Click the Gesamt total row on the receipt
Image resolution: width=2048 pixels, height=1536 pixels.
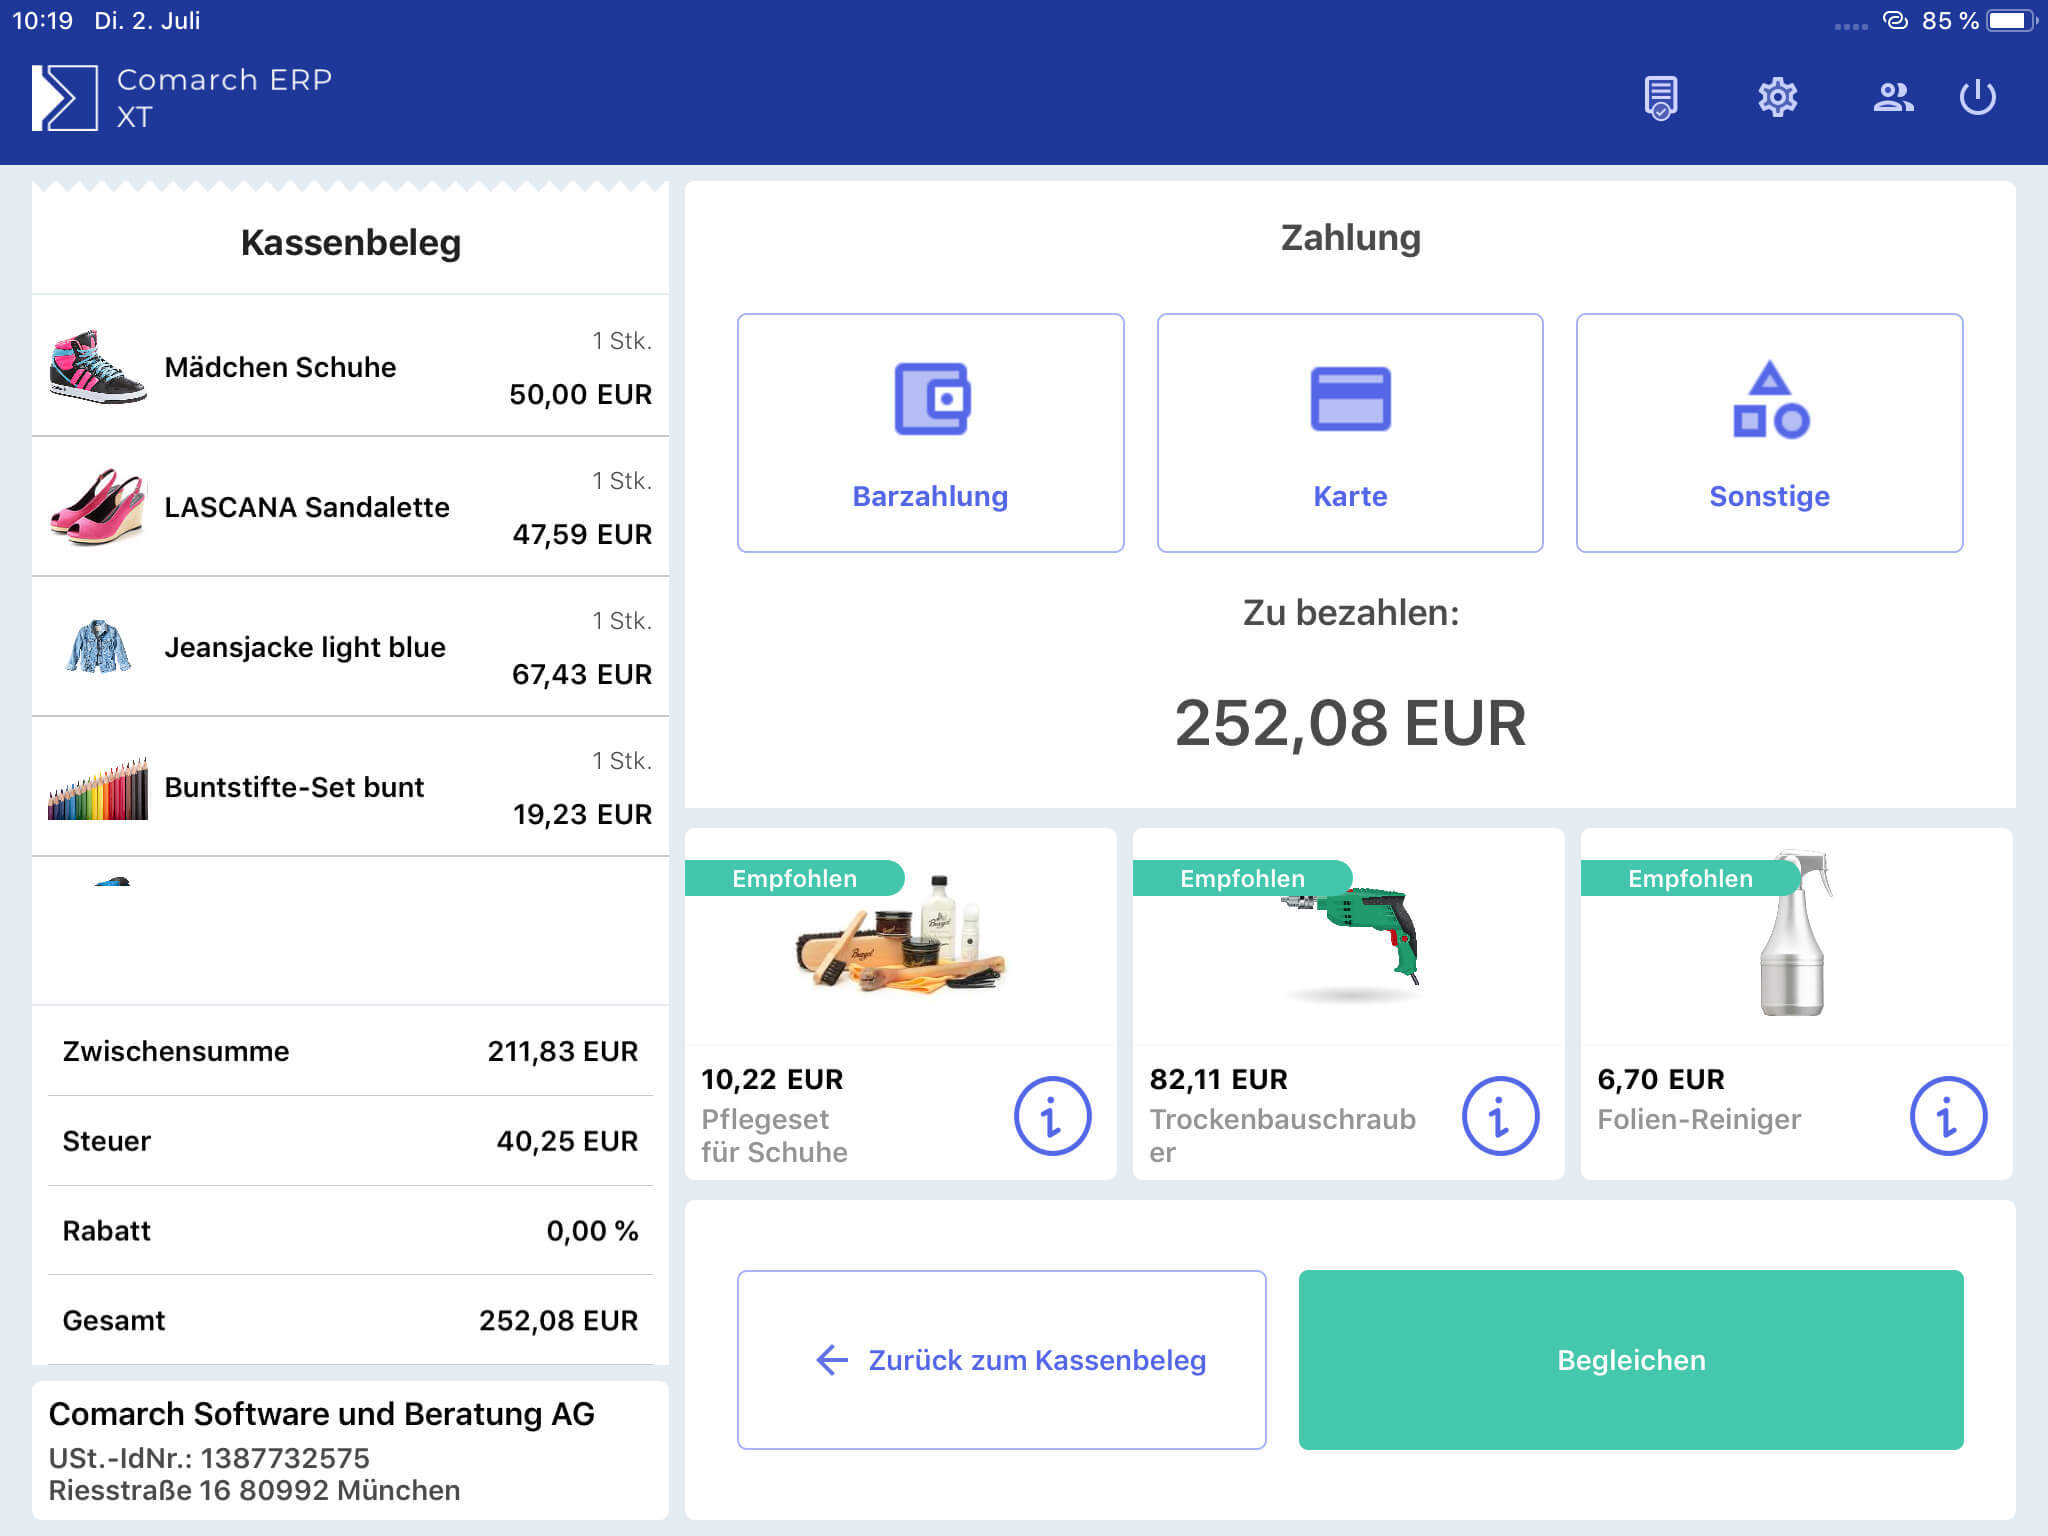tap(350, 1320)
